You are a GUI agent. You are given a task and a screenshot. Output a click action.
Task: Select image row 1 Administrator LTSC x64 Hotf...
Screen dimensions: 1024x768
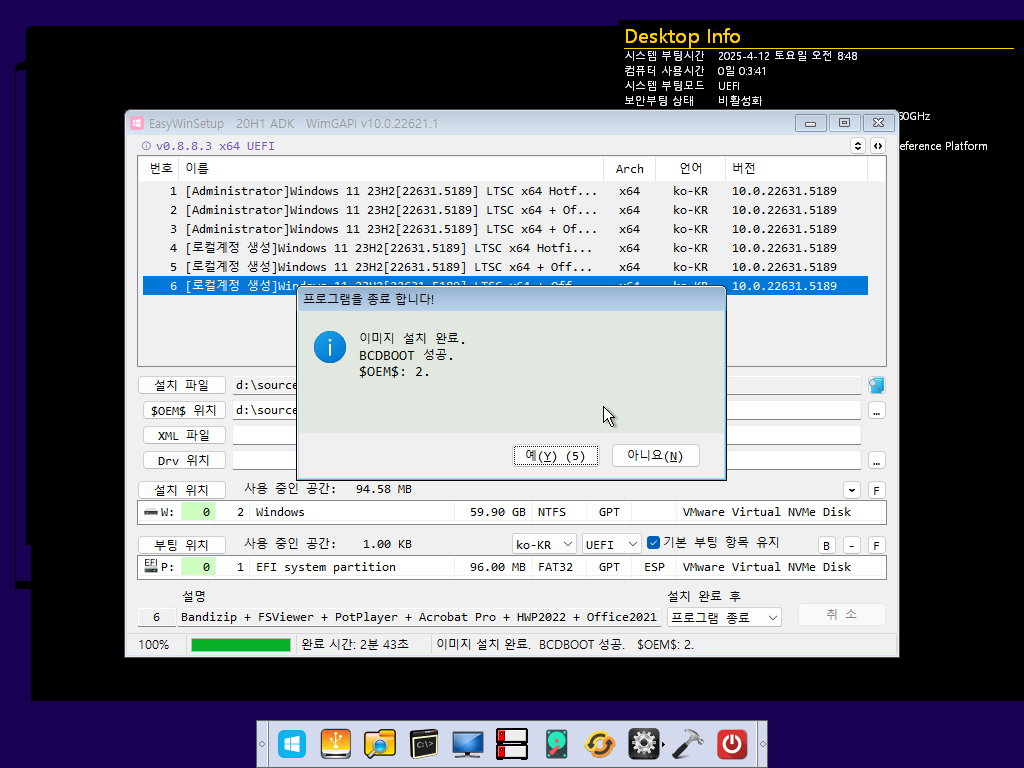pos(505,191)
